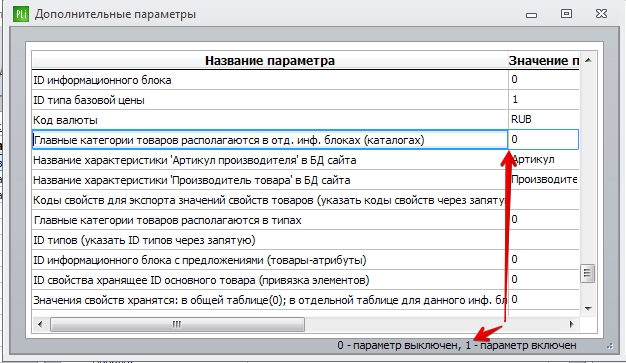The image size is (626, 363).
Task: Click the PLi application icon in title bar
Action: [x=21, y=14]
